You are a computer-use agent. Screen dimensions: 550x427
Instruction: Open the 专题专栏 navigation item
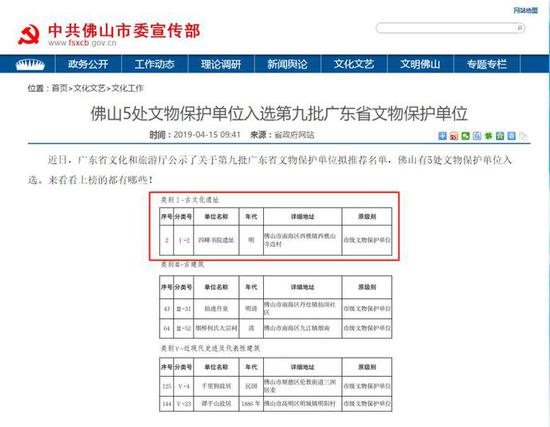pyautogui.click(x=487, y=64)
